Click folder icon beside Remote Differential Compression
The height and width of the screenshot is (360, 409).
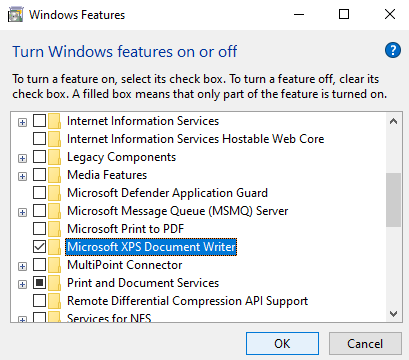coord(54,301)
